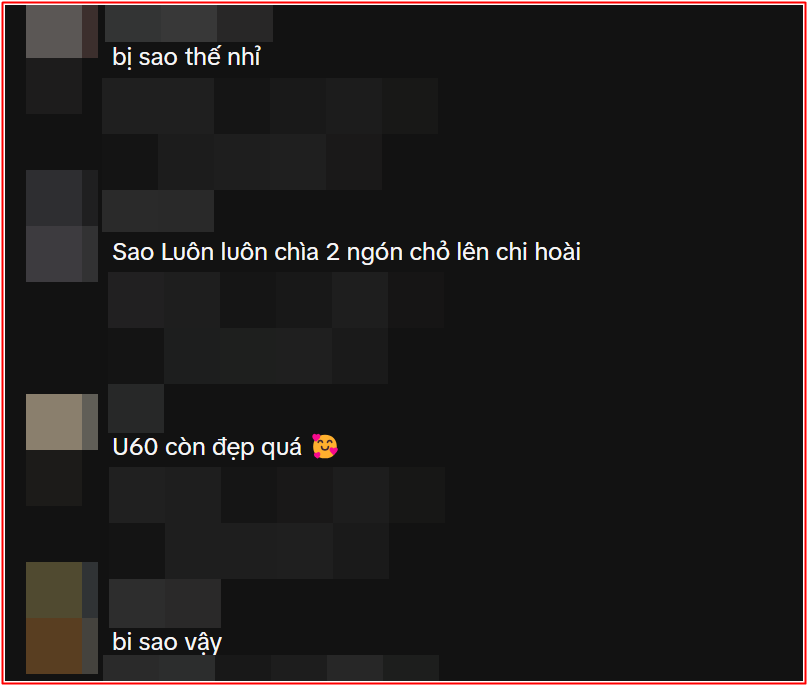The width and height of the screenshot is (808, 686).
Task: Click blurred info row under "bi sao vậy"
Action: pyautogui.click(x=271, y=667)
